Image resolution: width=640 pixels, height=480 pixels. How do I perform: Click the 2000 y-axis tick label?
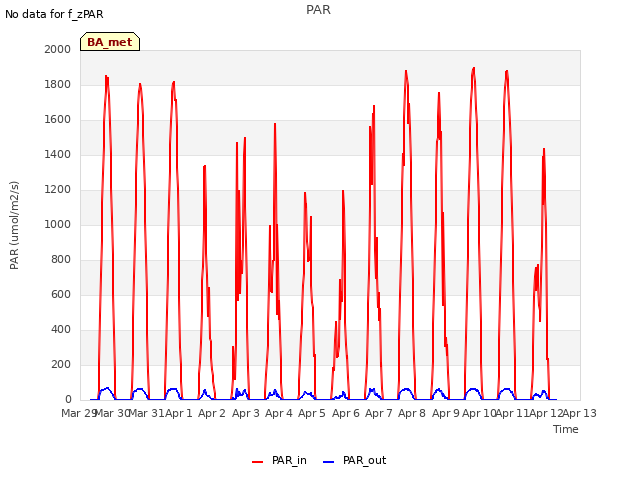tap(58, 49)
